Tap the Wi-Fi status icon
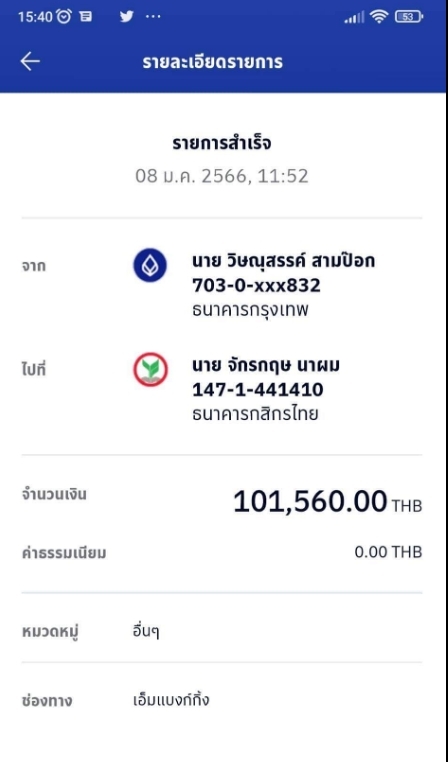Image resolution: width=448 pixels, height=762 pixels. click(x=378, y=17)
